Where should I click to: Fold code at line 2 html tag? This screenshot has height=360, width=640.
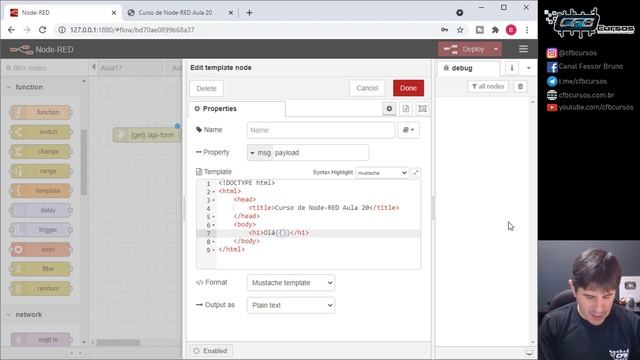click(x=213, y=192)
